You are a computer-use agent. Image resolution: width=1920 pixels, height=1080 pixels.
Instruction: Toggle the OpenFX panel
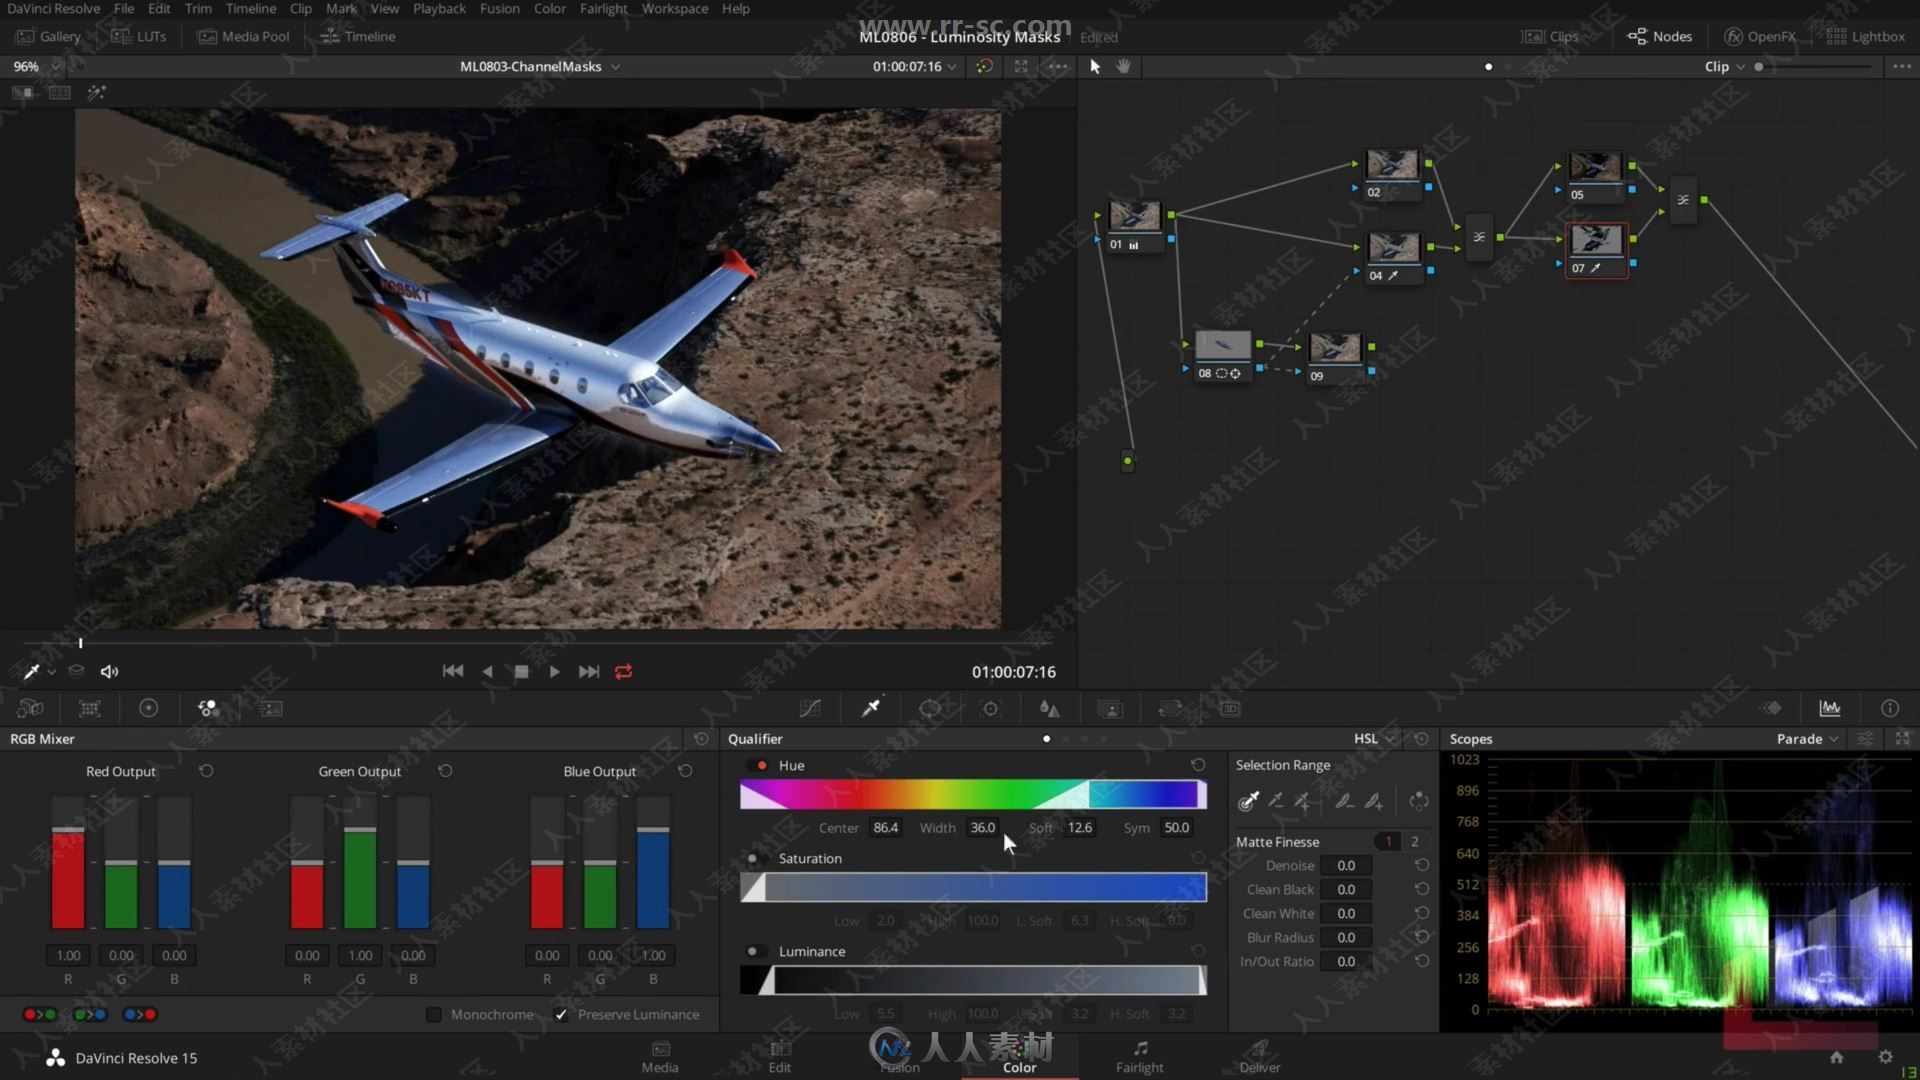1760,36
